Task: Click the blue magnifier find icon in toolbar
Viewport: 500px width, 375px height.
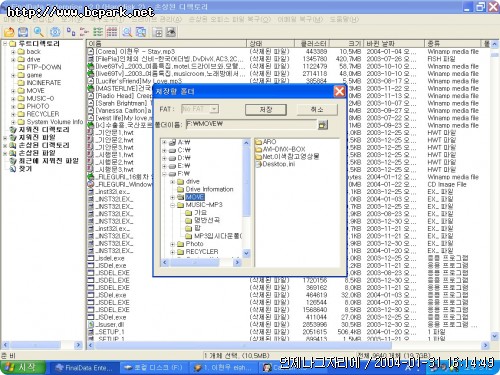Action: (x=39, y=32)
